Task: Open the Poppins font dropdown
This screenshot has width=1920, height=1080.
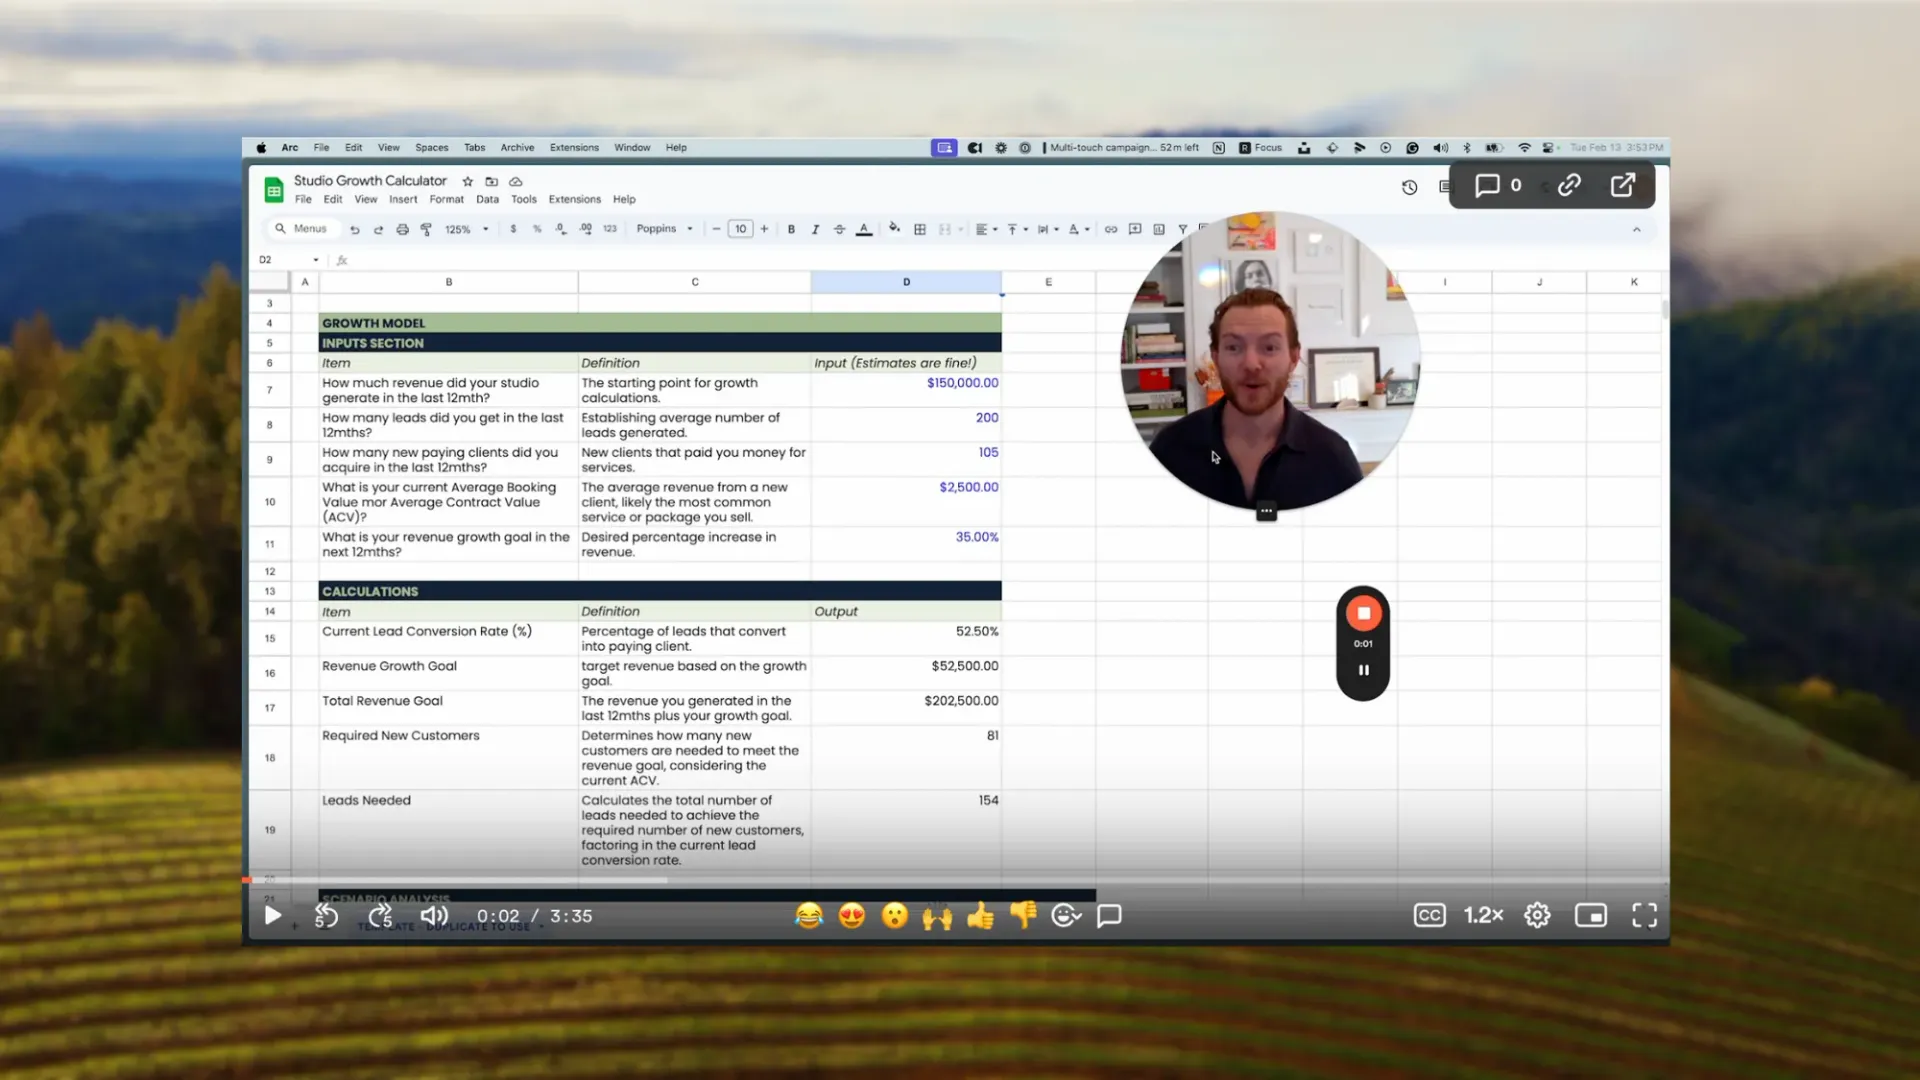Action: click(664, 229)
